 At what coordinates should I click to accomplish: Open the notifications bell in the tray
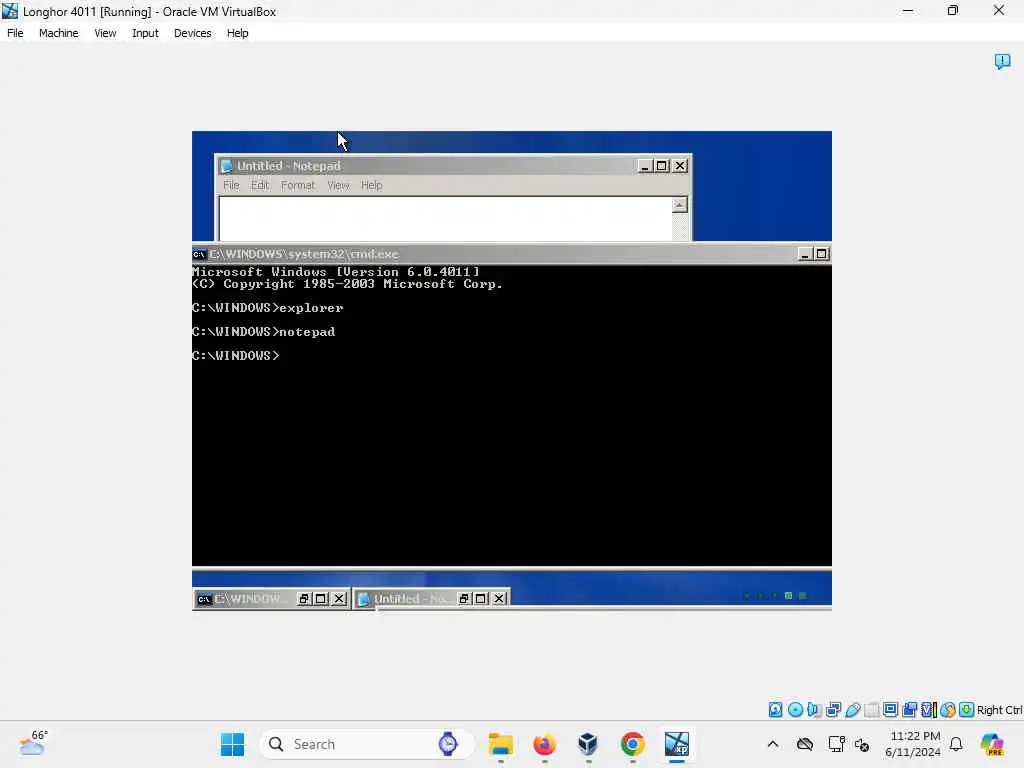pos(956,744)
